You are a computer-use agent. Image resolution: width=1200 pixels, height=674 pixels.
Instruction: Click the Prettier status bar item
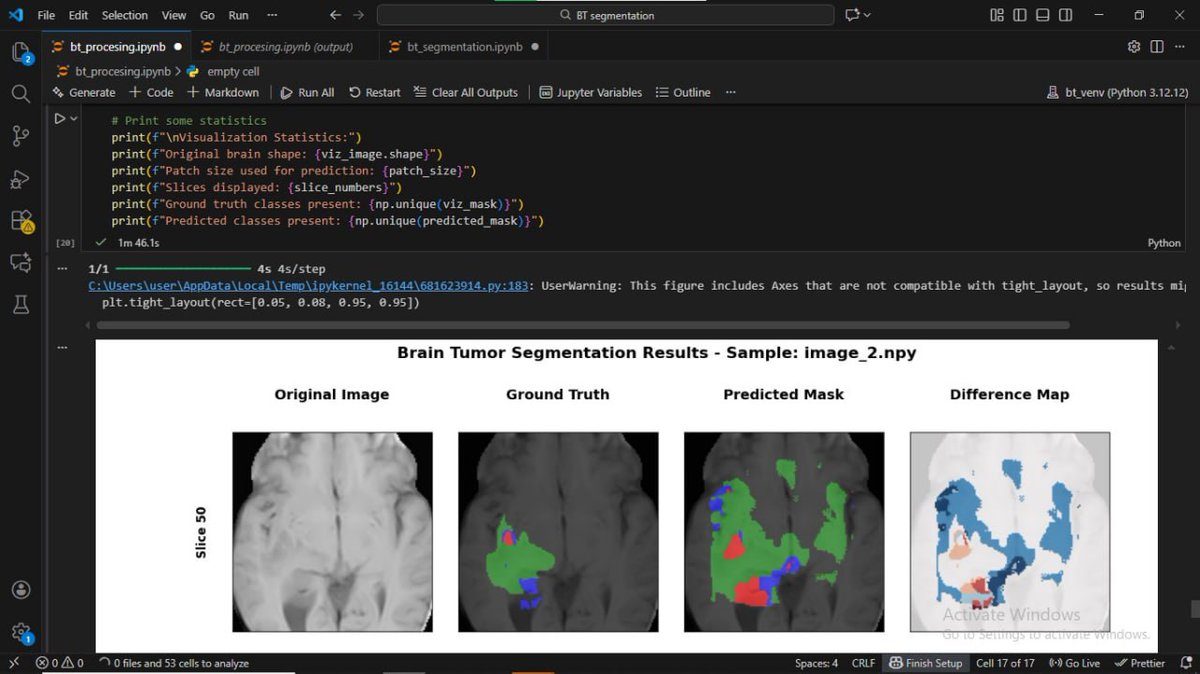click(1140, 663)
